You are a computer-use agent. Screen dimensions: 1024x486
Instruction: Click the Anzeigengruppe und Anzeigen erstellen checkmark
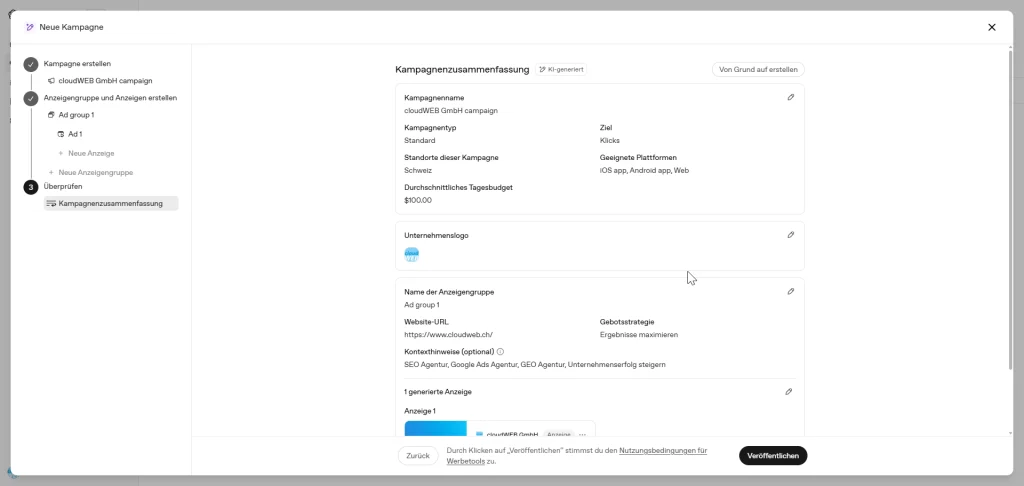coord(31,98)
